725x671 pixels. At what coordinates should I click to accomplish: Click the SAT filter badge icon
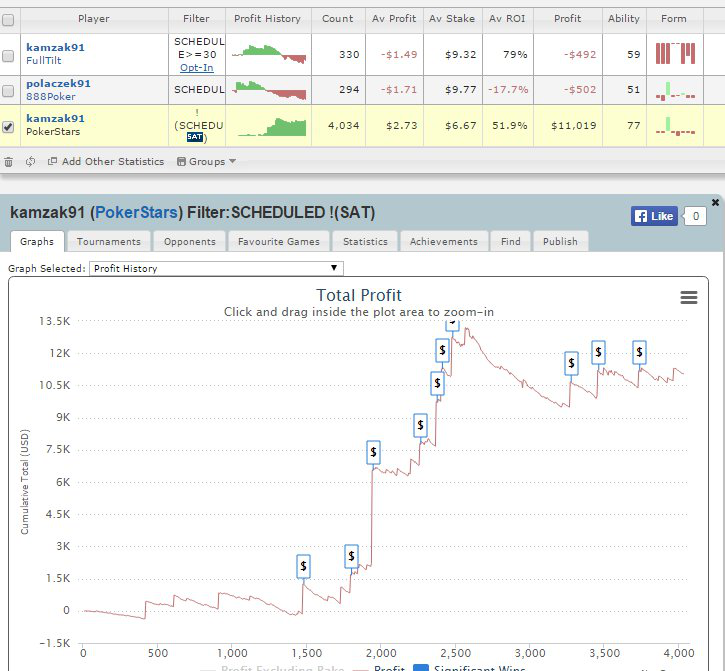[195, 137]
